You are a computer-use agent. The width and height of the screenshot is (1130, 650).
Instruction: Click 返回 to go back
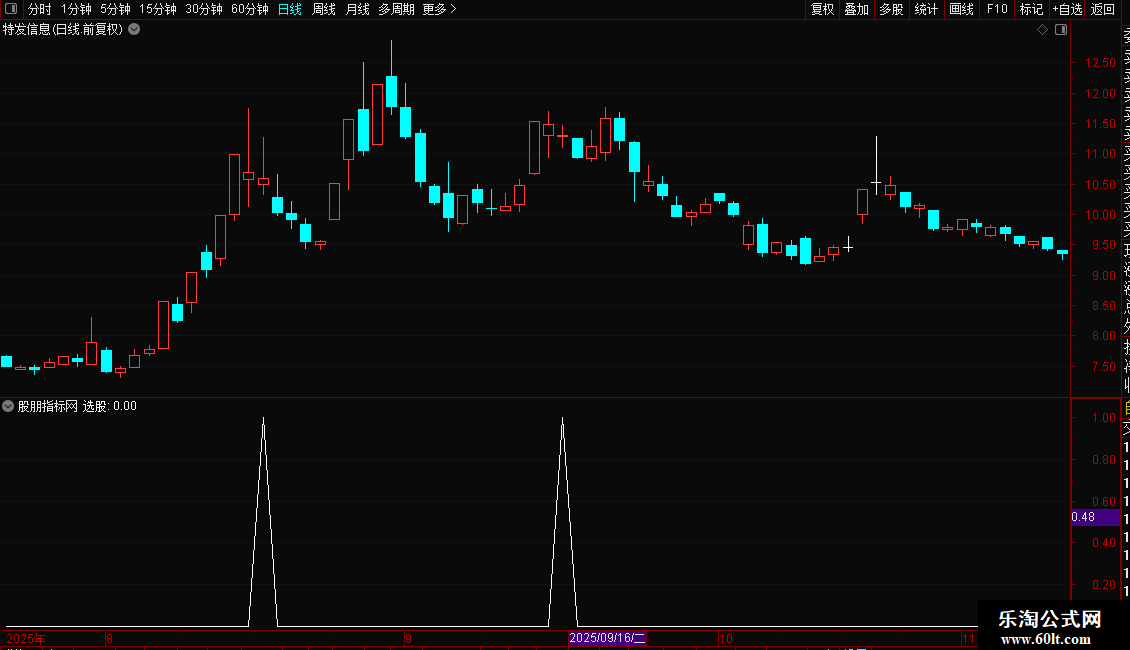tap(1103, 9)
